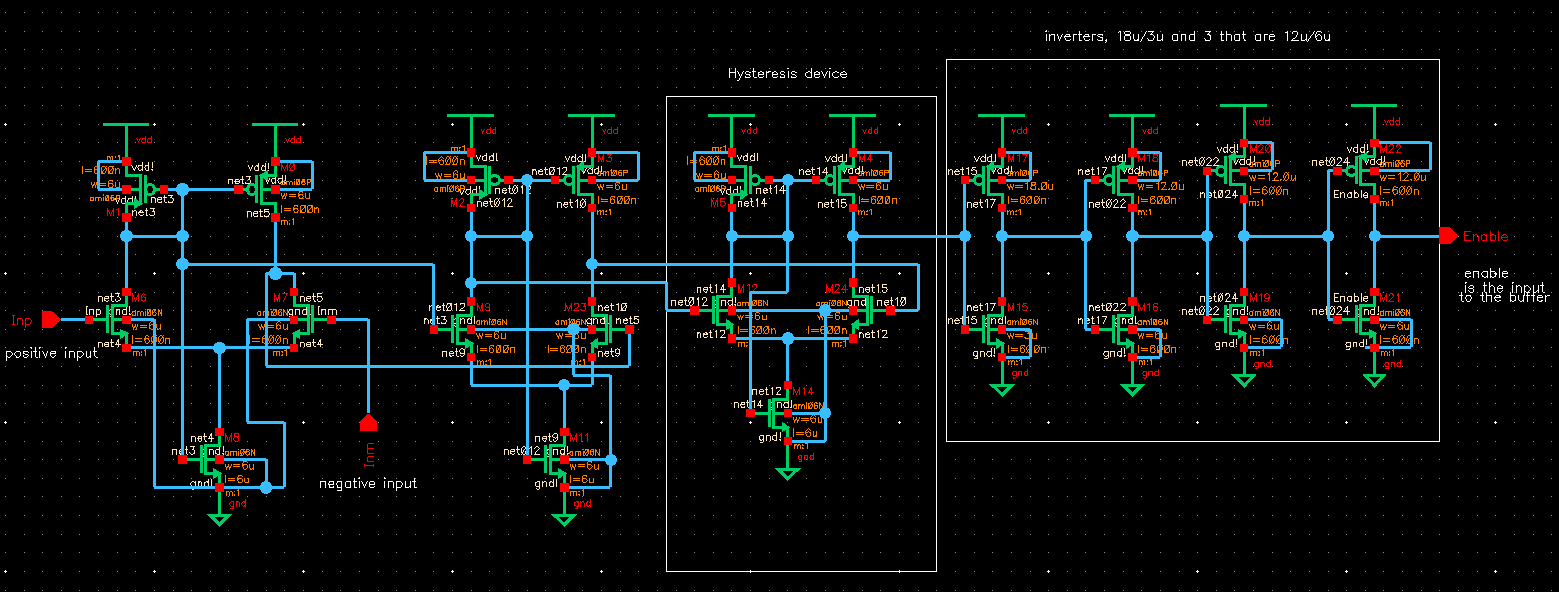Select the Inm negative input pin

[368, 424]
